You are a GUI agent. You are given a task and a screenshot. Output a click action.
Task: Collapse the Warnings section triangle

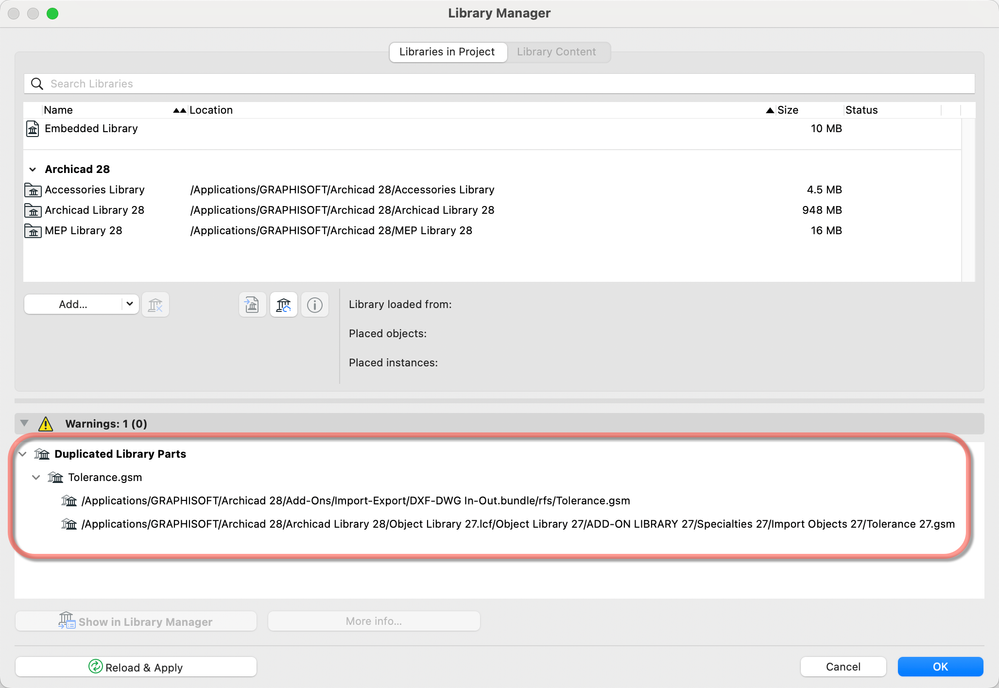[x=24, y=423]
